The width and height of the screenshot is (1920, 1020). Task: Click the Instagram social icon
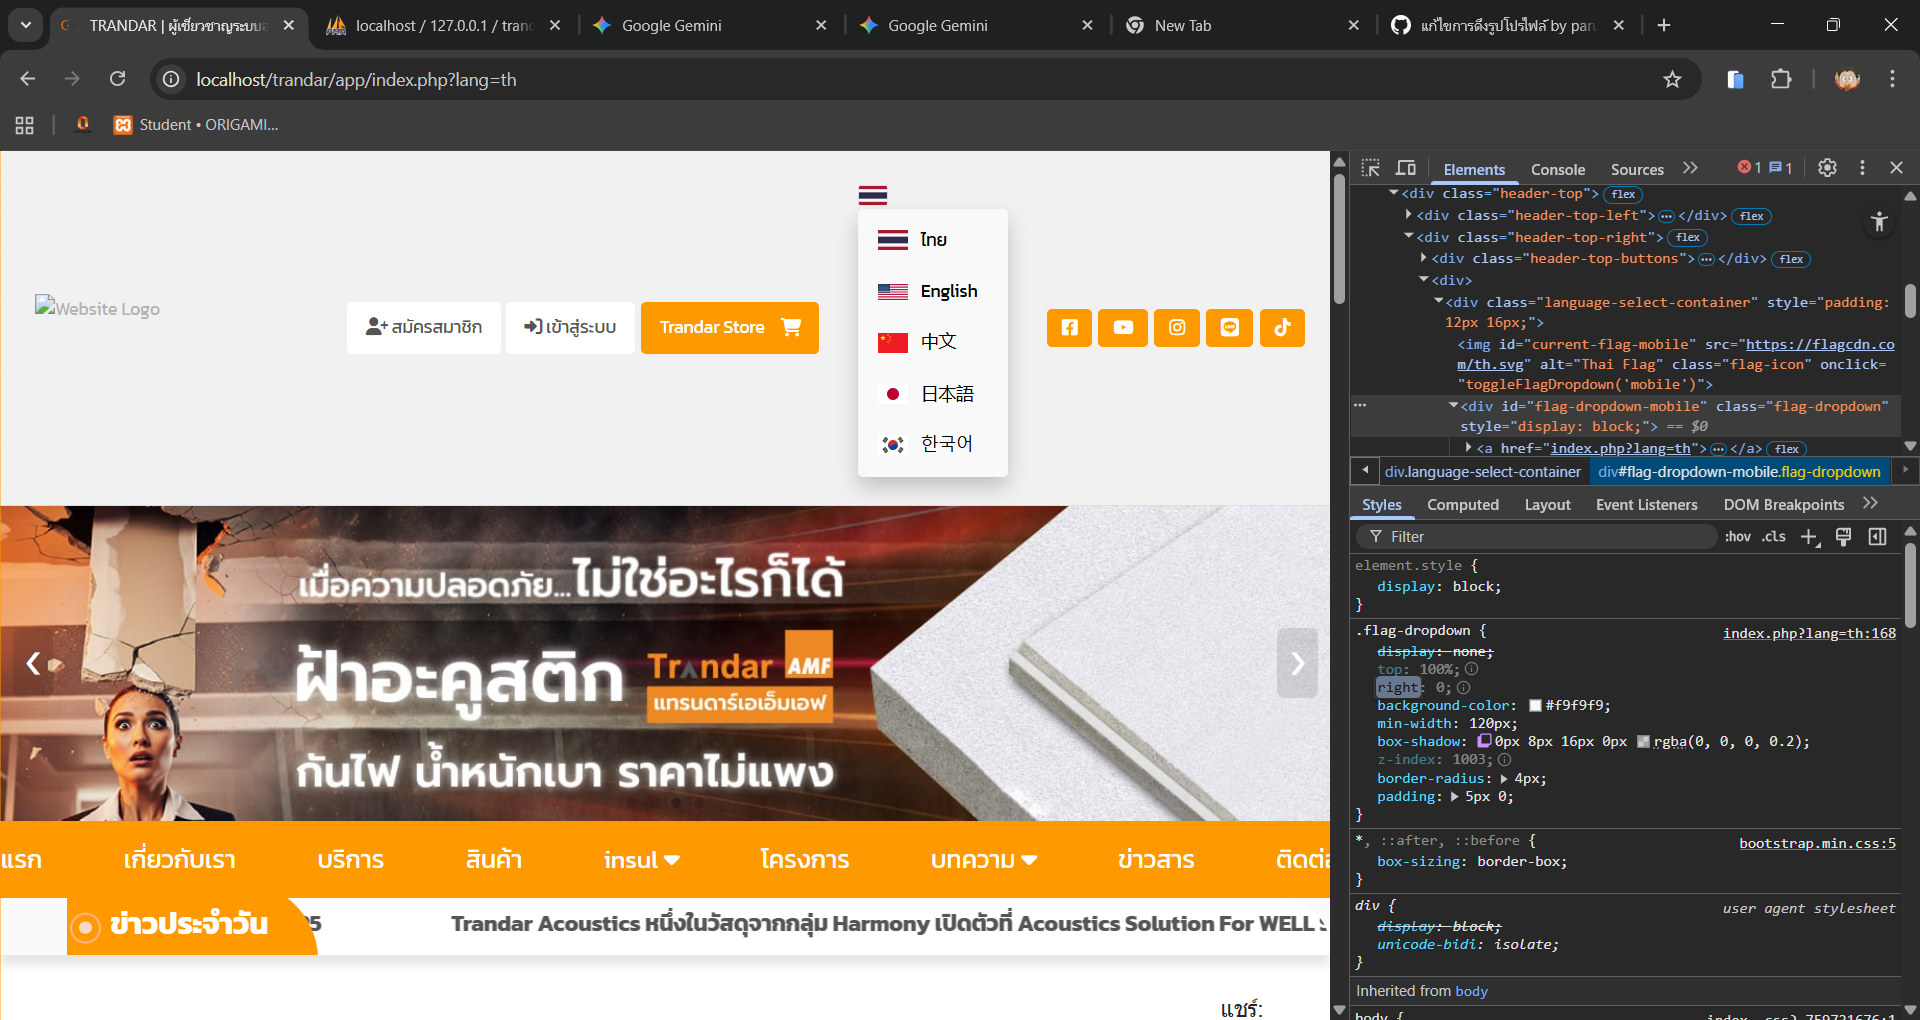click(1177, 328)
